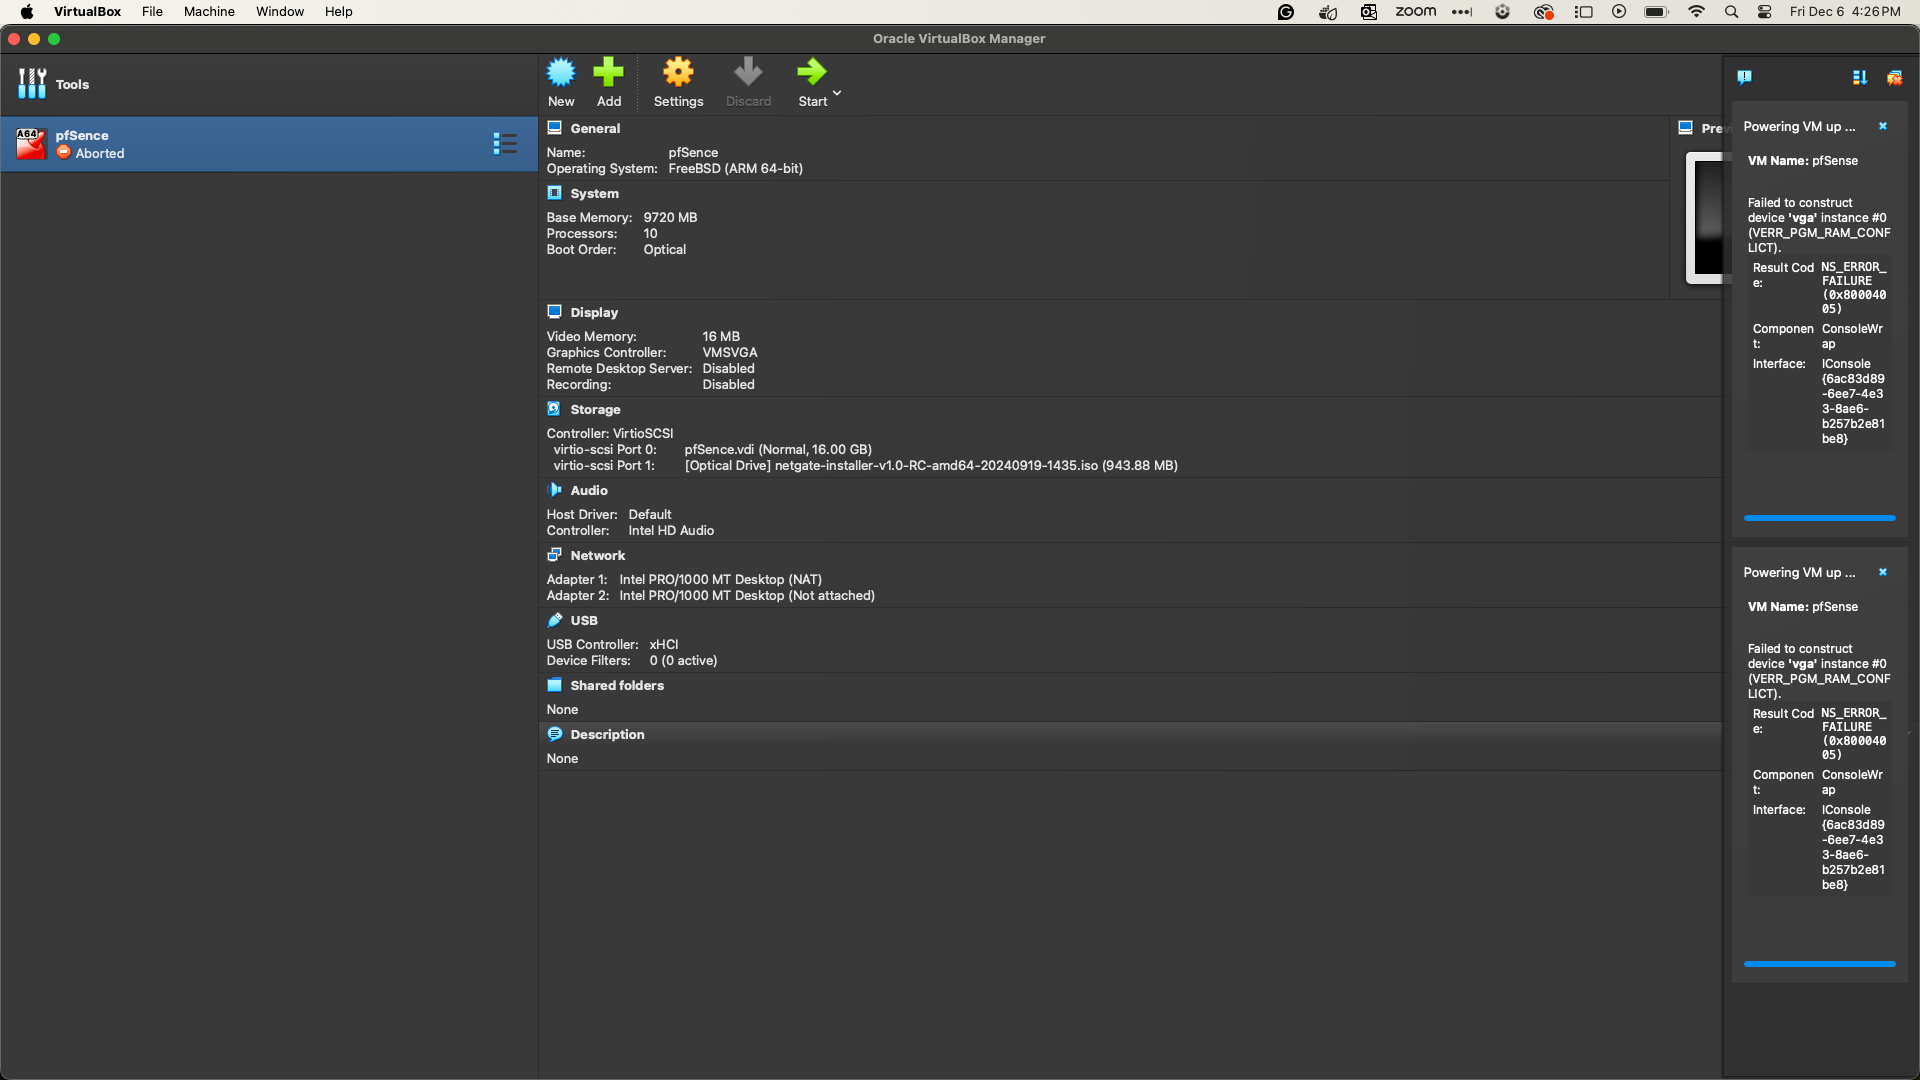Click the Display section header icon
The height and width of the screenshot is (1080, 1920).
pyautogui.click(x=554, y=312)
